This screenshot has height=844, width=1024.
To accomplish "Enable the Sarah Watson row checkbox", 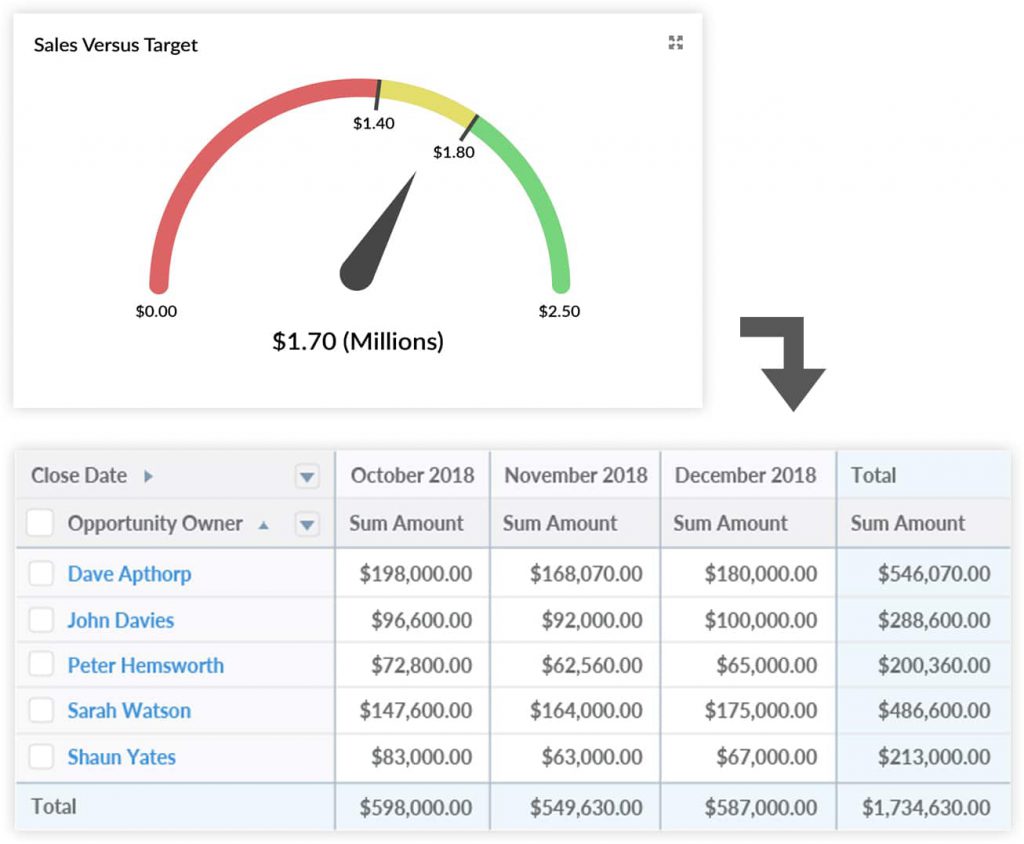I will point(41,711).
